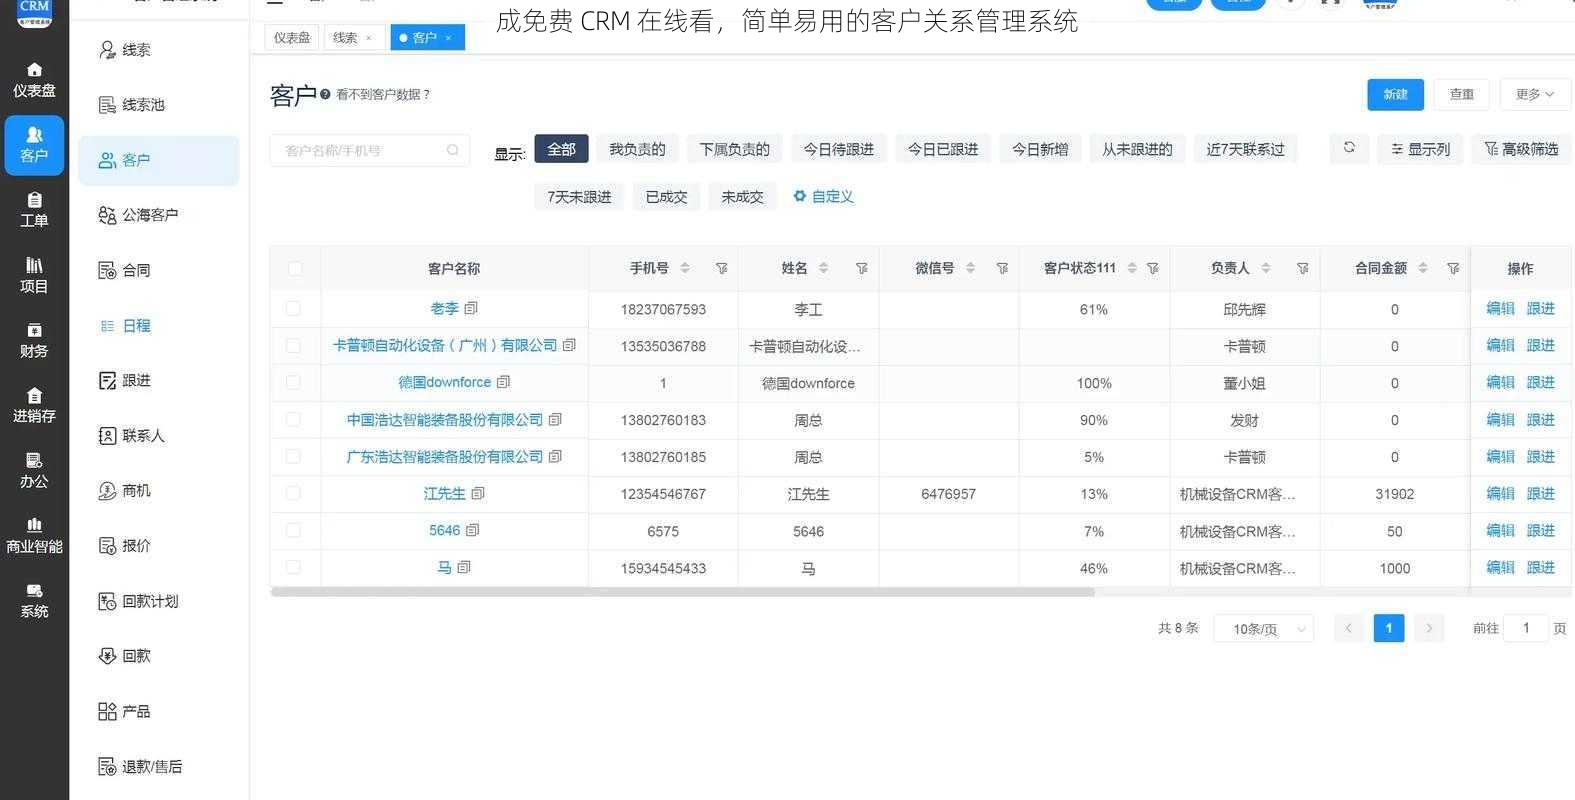
Task: Filter icon in 负责人 column header
Action: pyautogui.click(x=1302, y=268)
